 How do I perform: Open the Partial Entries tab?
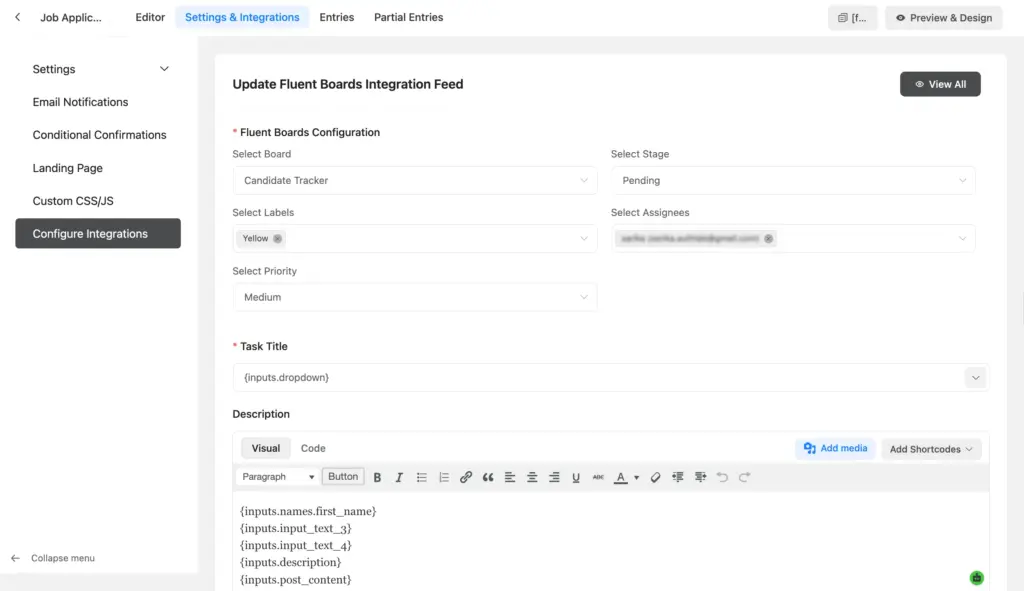tap(409, 18)
